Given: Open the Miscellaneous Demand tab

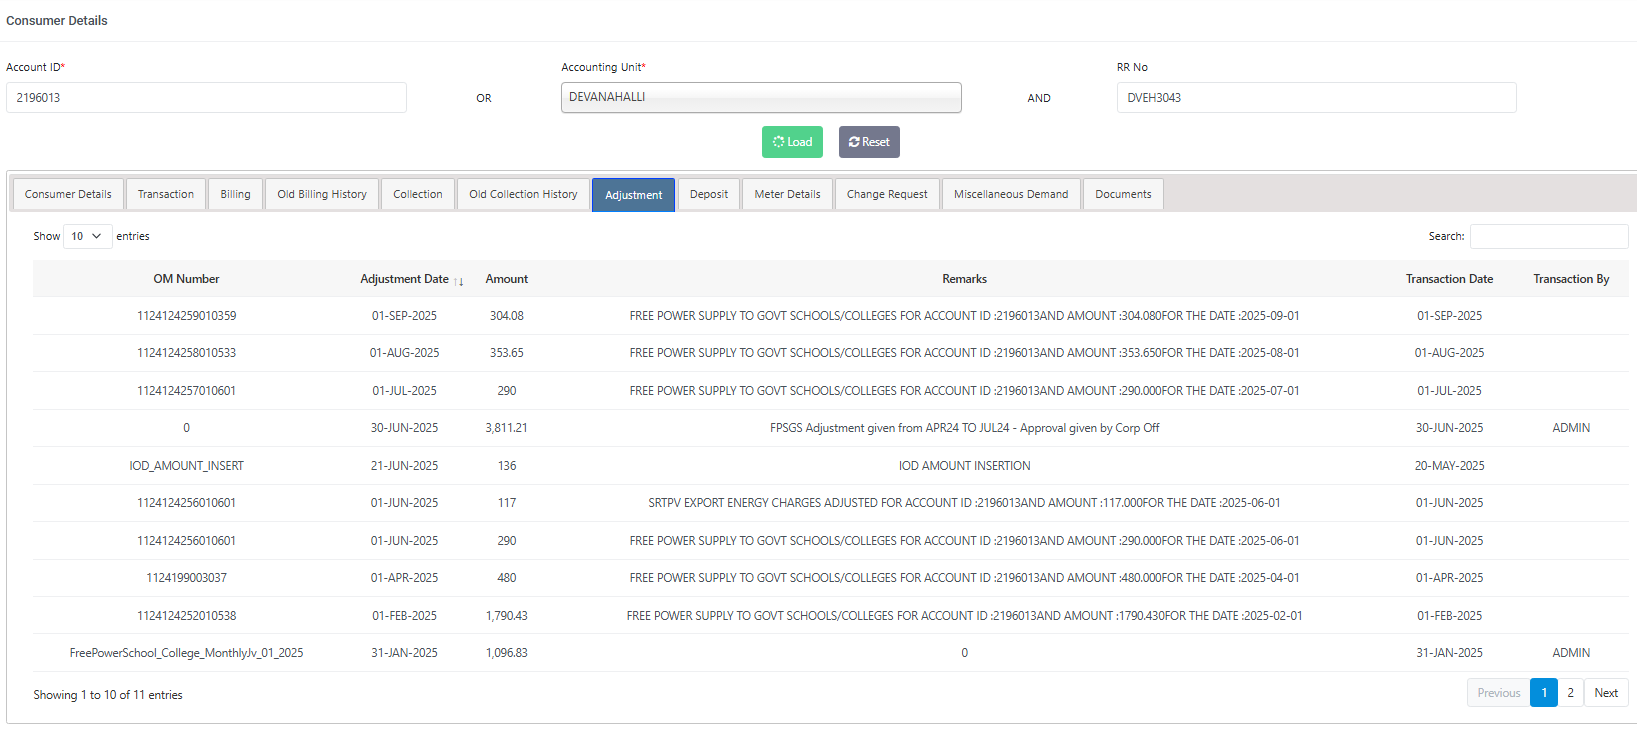Looking at the screenshot, I should pyautogui.click(x=1010, y=194).
